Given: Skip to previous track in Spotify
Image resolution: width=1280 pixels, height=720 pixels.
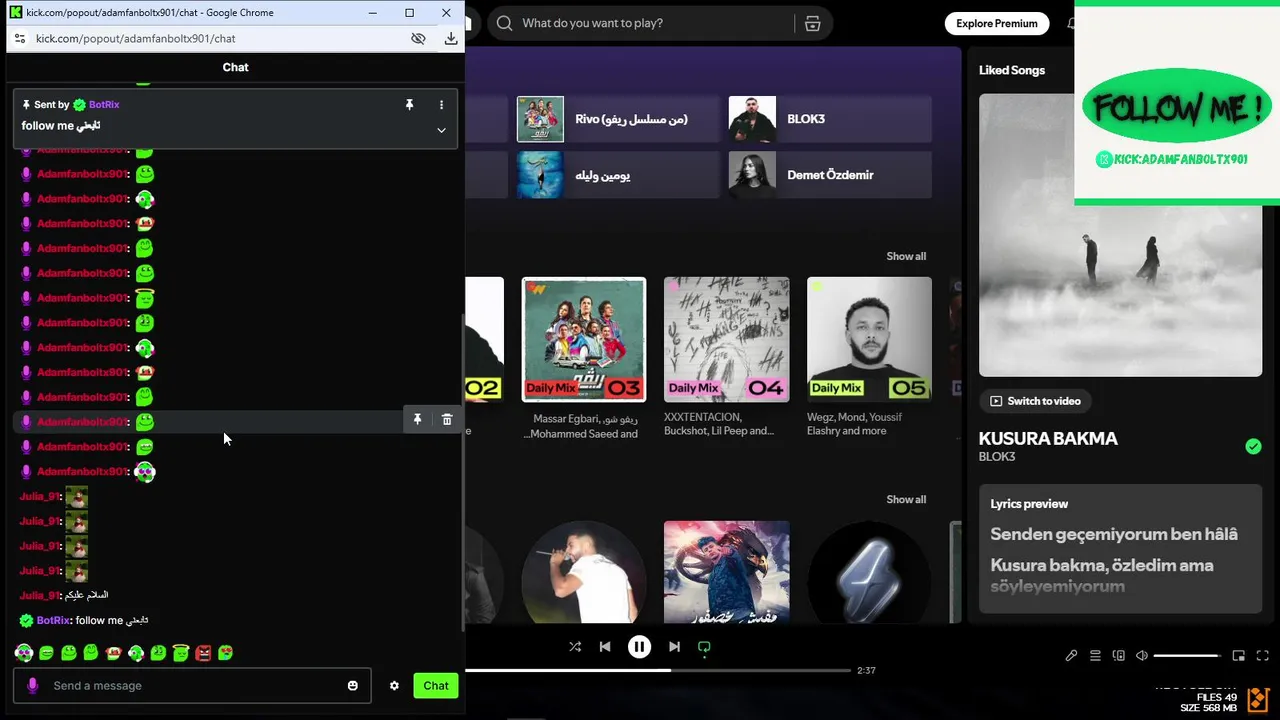Looking at the screenshot, I should pyautogui.click(x=605, y=647).
